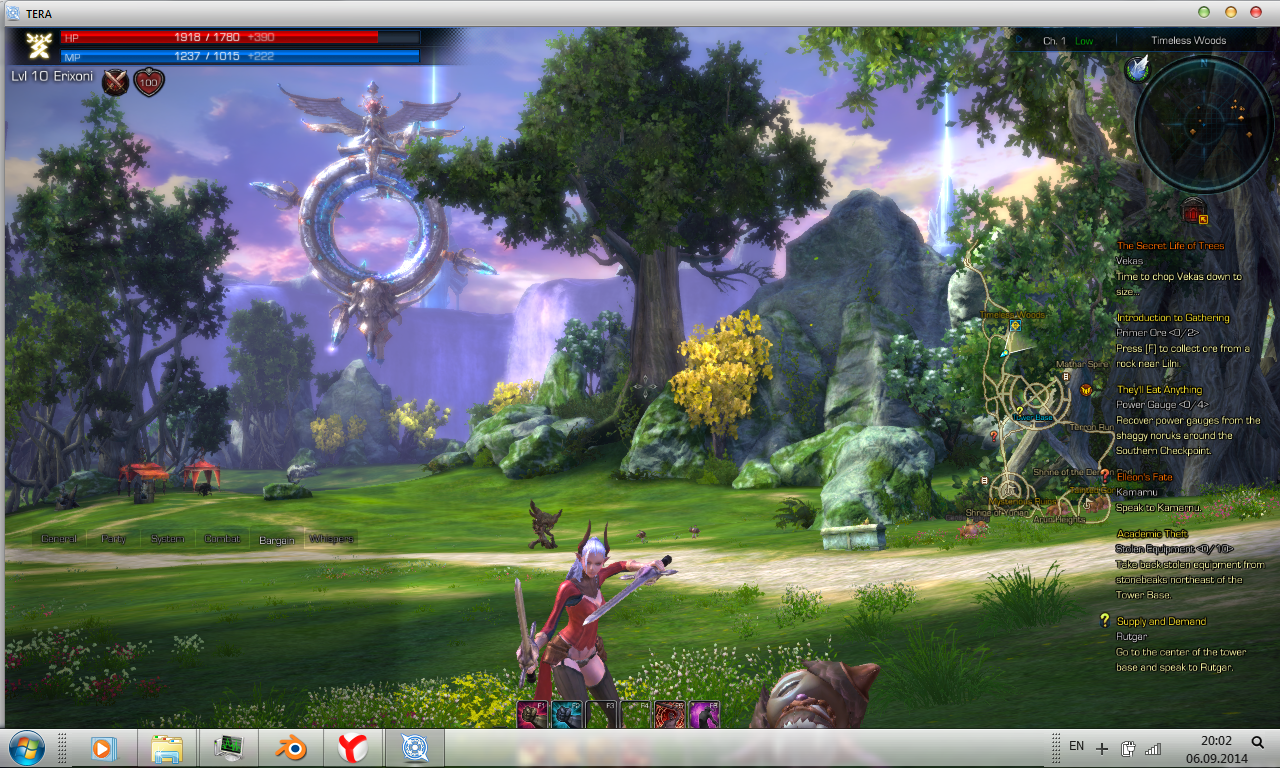Image resolution: width=1280 pixels, height=768 pixels.
Task: Click the Timeless Woods marker on overlay map
Action: click(x=1016, y=325)
